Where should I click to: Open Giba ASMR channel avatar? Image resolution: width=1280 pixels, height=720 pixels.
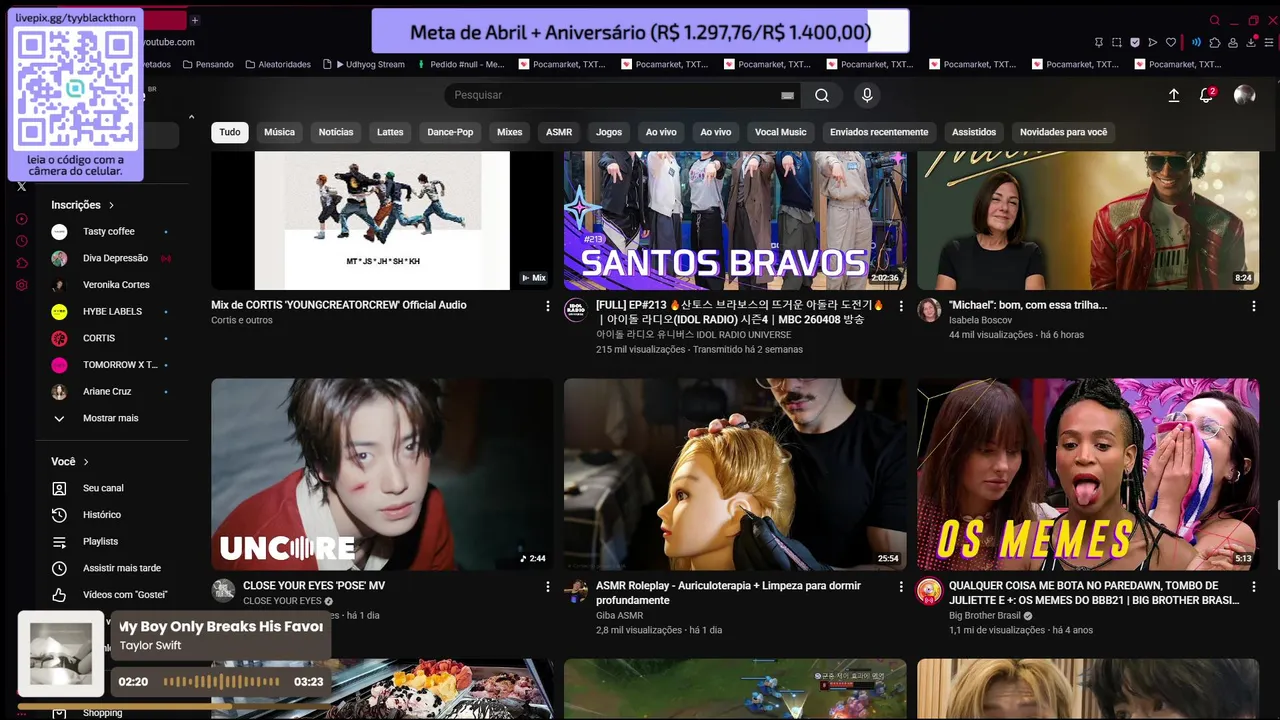(x=575, y=590)
